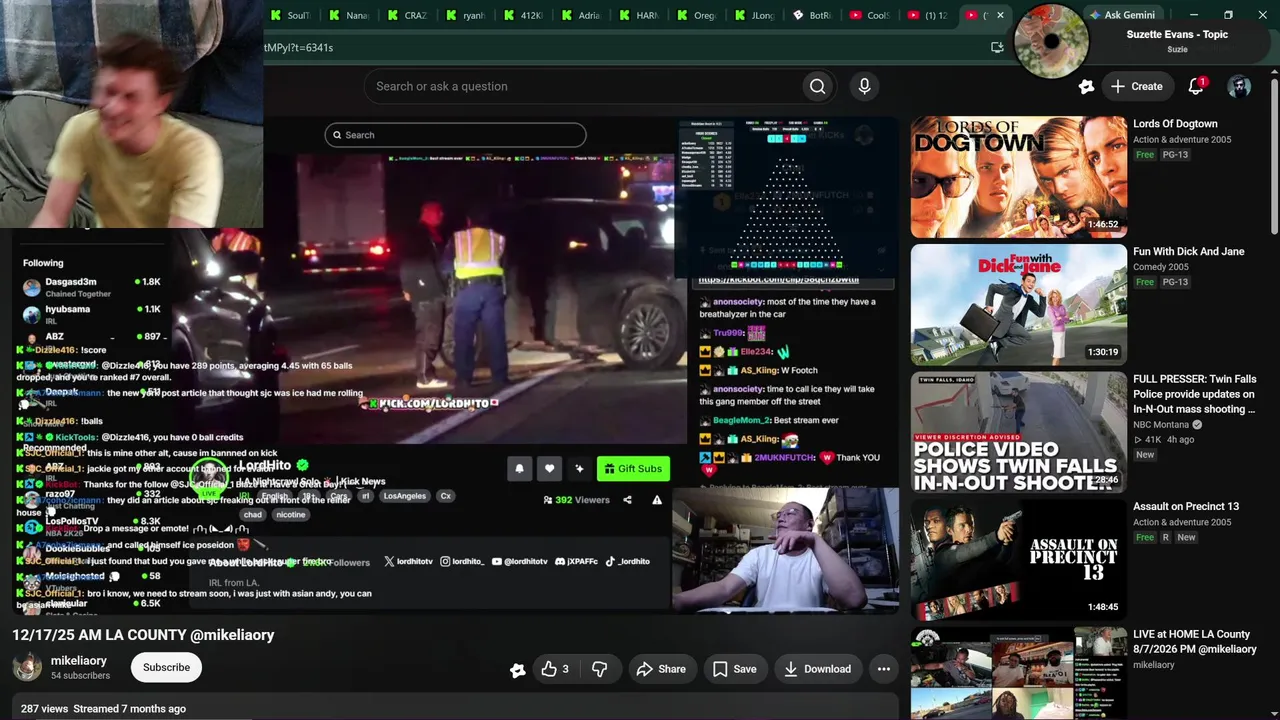Open the Fun with Dick and Jane thumbnail
This screenshot has width=1280, height=720.
click(1019, 305)
